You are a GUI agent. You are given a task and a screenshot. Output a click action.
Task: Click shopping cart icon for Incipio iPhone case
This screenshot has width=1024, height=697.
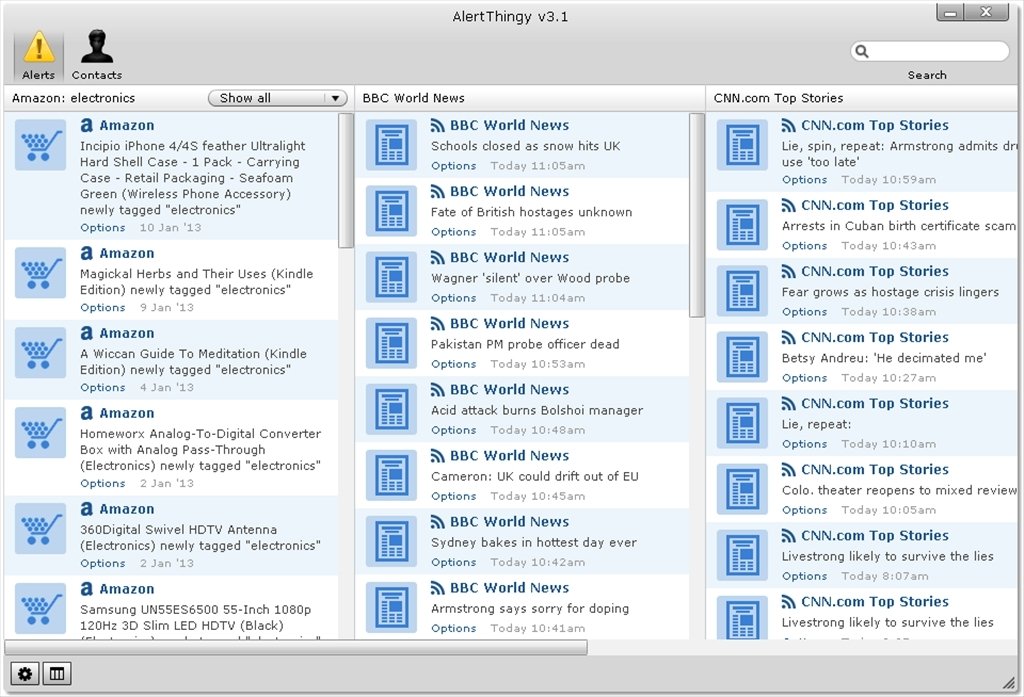(x=40, y=144)
